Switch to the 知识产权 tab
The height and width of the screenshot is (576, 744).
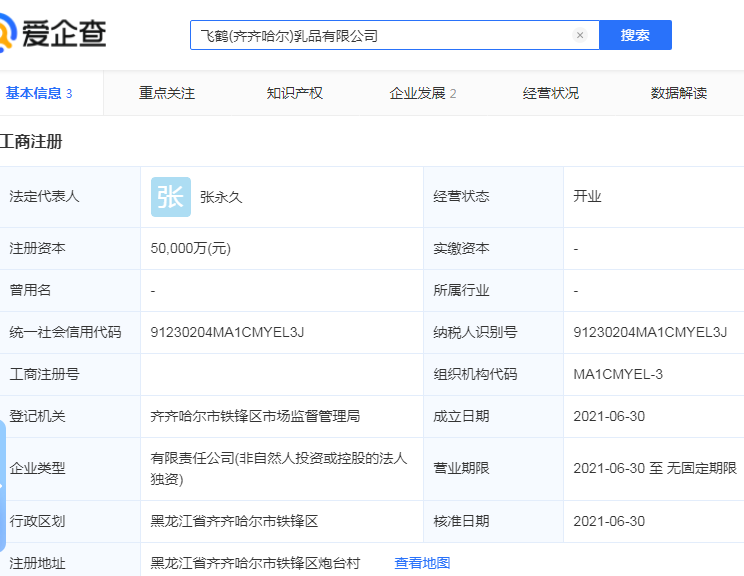pos(295,93)
